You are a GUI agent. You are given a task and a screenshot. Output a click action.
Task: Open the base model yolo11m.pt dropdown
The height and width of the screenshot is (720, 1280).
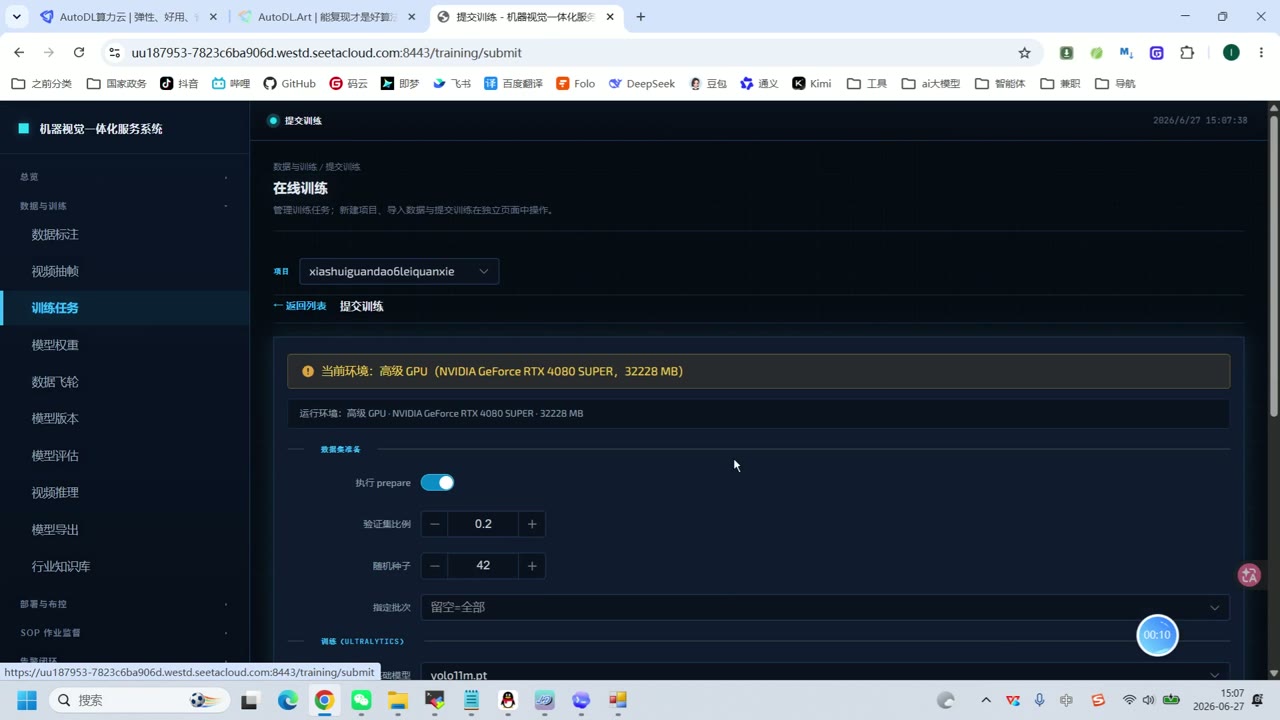825,675
